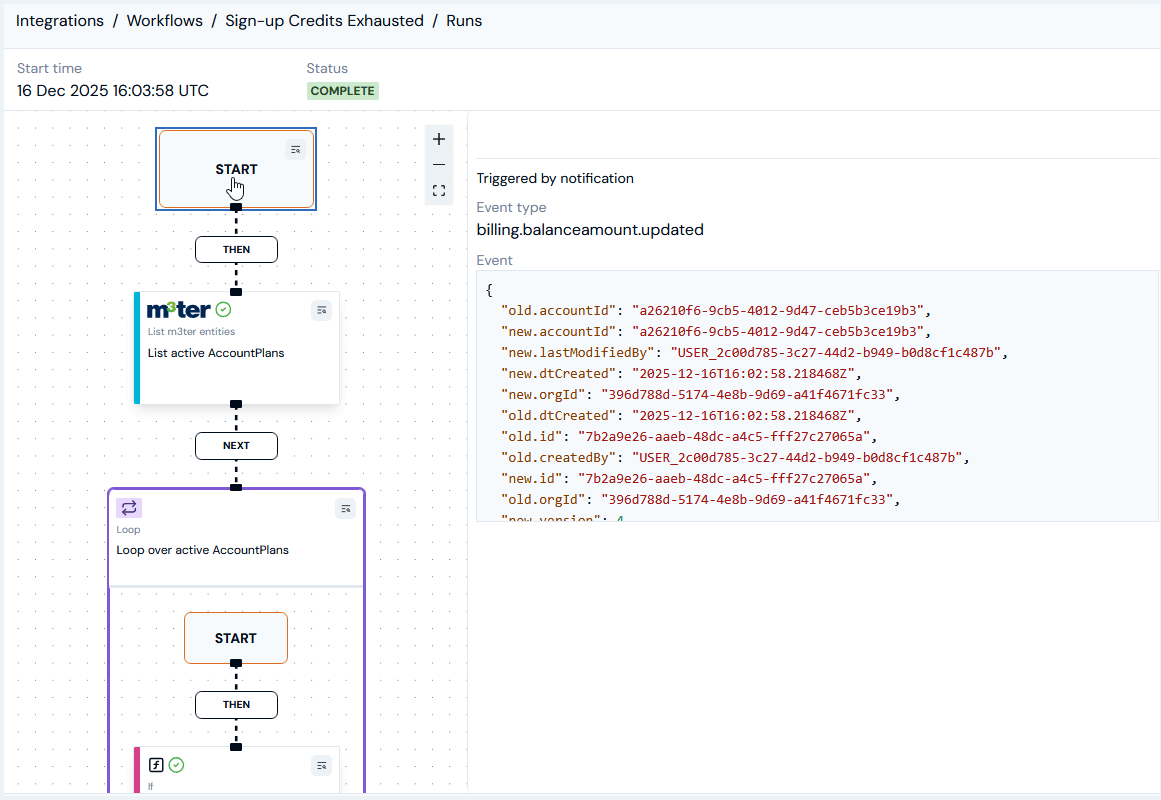1161x800 pixels.
Task: Click the new.id JSON line
Action: tap(689, 479)
